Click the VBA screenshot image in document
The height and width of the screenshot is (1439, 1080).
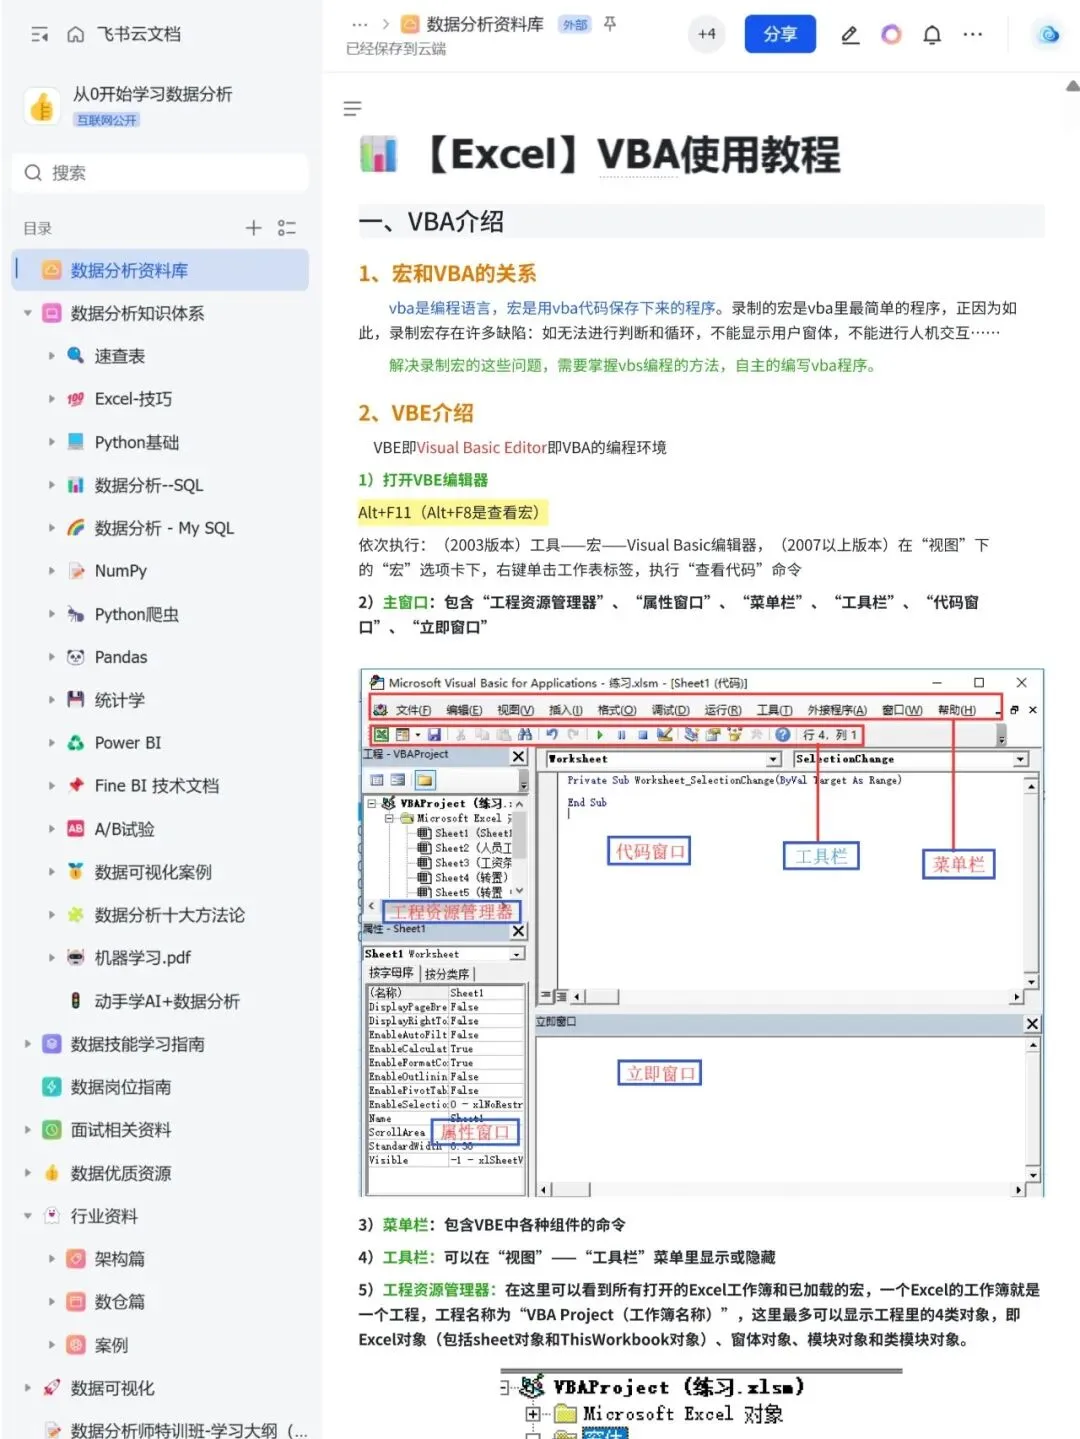[702, 933]
